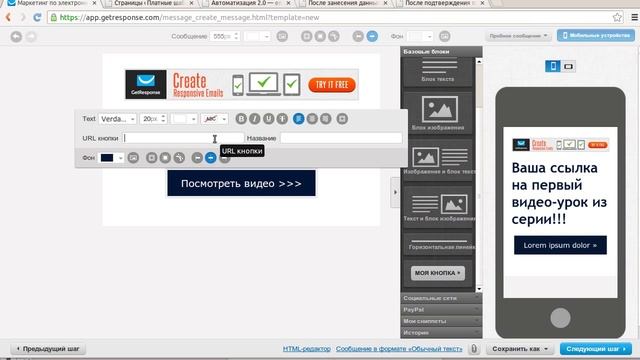The image size is (640, 360).
Task: Open top toolbar Фон color dropdown
Action: pyautogui.click(x=429, y=36)
